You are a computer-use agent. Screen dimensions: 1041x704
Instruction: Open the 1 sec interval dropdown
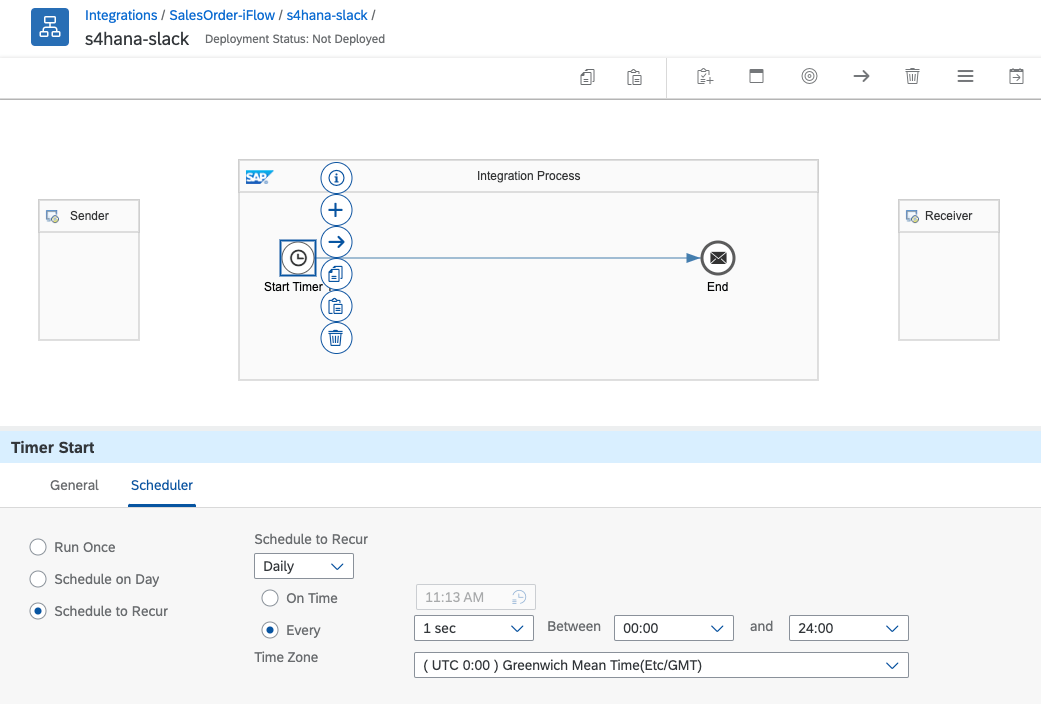[x=474, y=628]
